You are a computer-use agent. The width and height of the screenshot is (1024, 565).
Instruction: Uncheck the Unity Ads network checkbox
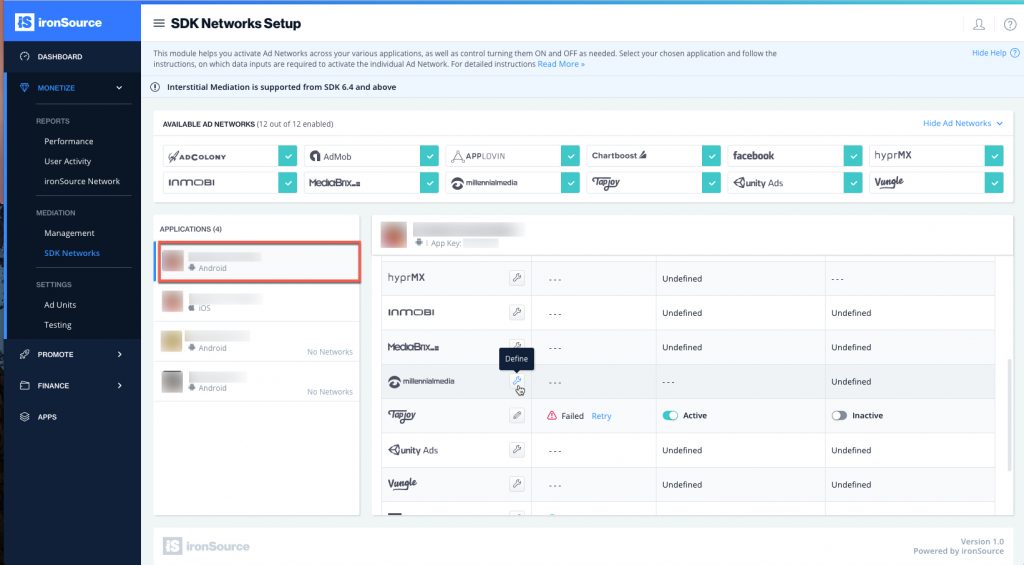[x=853, y=183]
